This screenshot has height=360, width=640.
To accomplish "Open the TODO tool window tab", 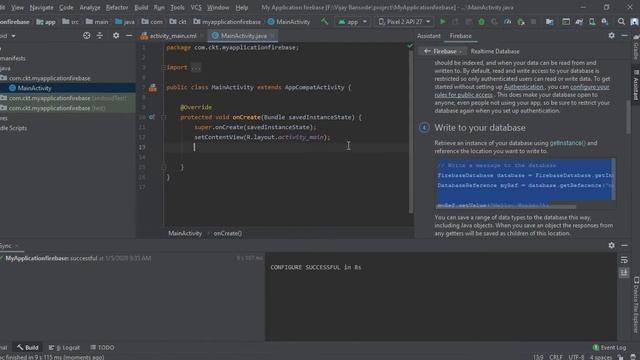I will pyautogui.click(x=102, y=347).
